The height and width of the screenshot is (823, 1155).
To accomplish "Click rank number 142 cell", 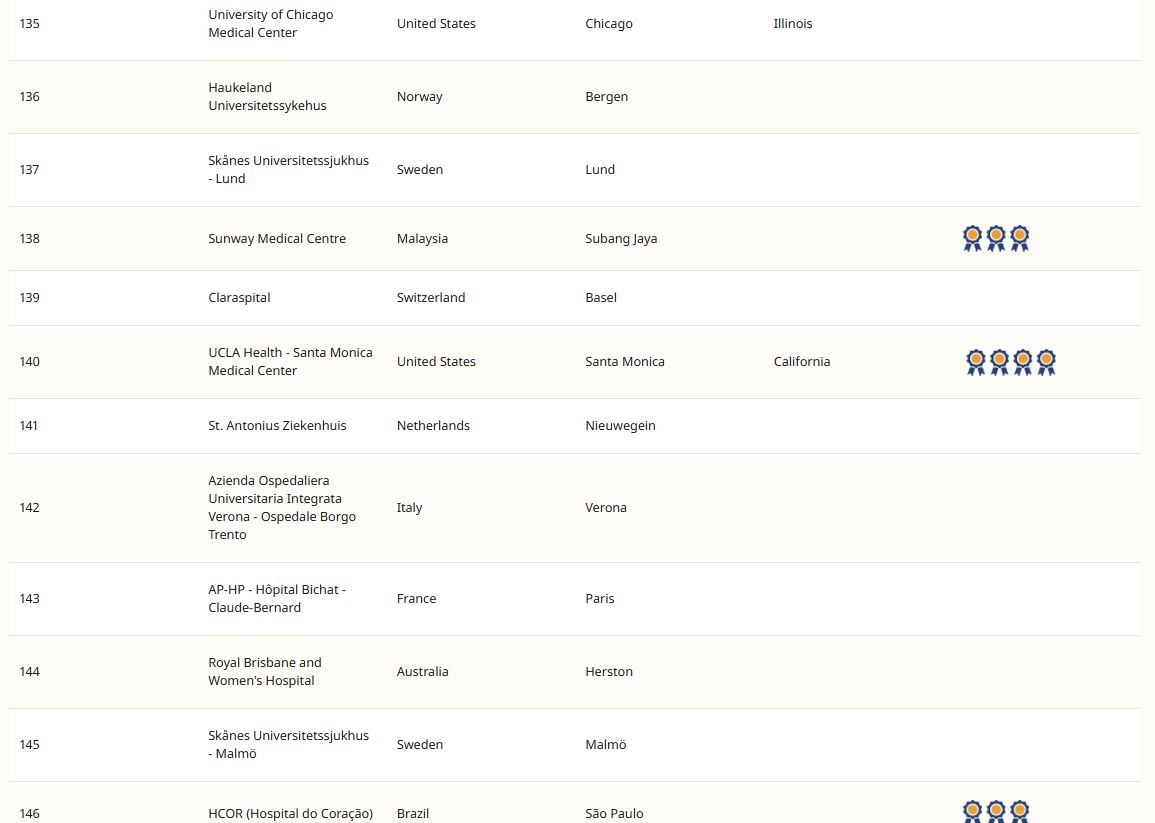I will (30, 508).
